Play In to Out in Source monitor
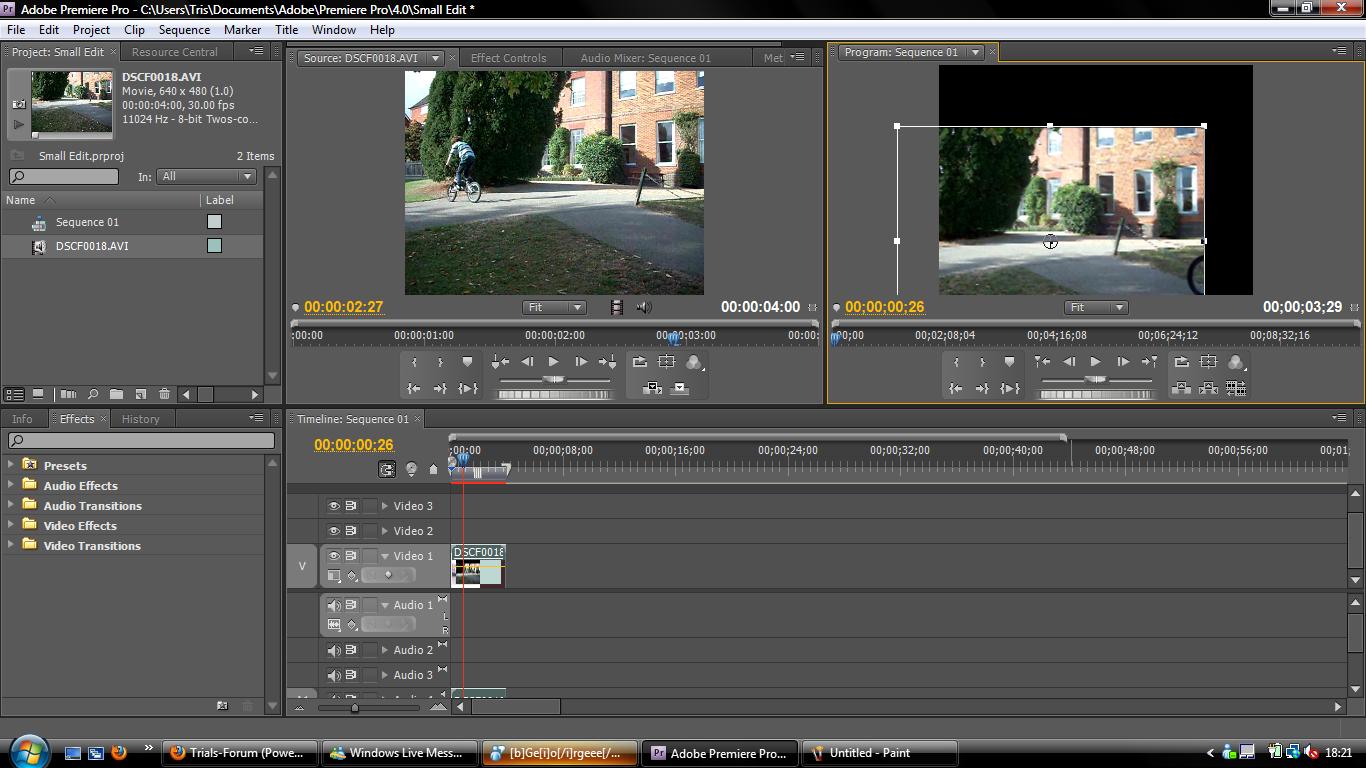This screenshot has height=768, width=1366. (467, 388)
